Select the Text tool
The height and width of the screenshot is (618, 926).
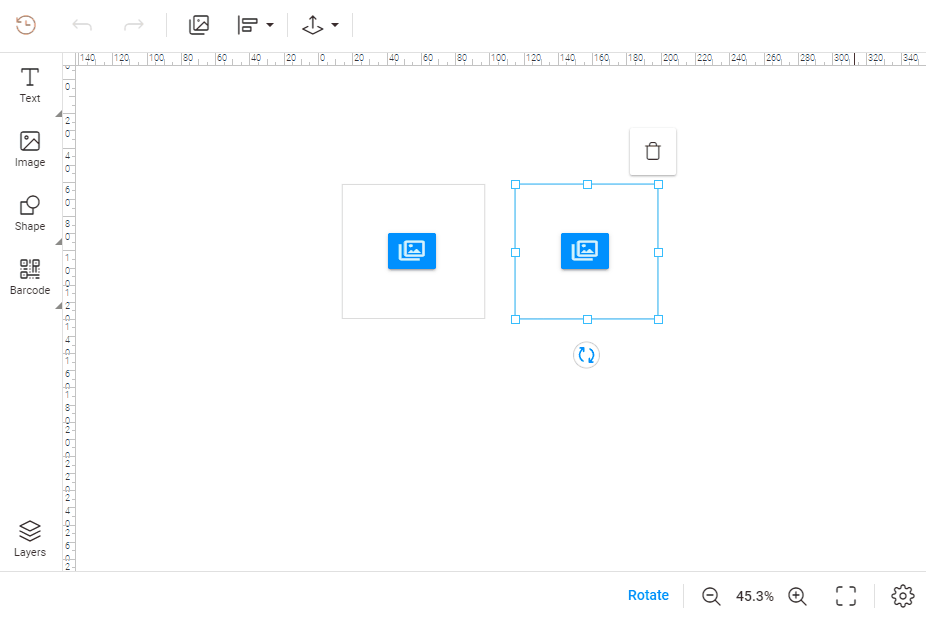pyautogui.click(x=30, y=86)
